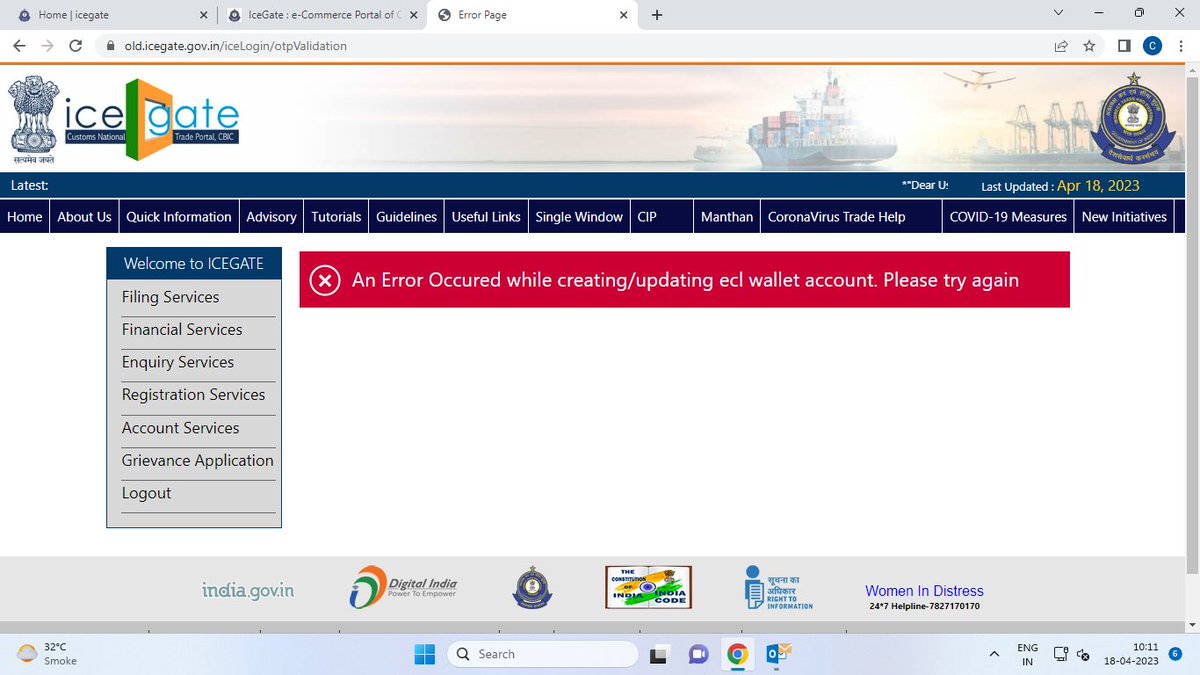
Task: Click the Windows taskbar Search box
Action: click(542, 654)
